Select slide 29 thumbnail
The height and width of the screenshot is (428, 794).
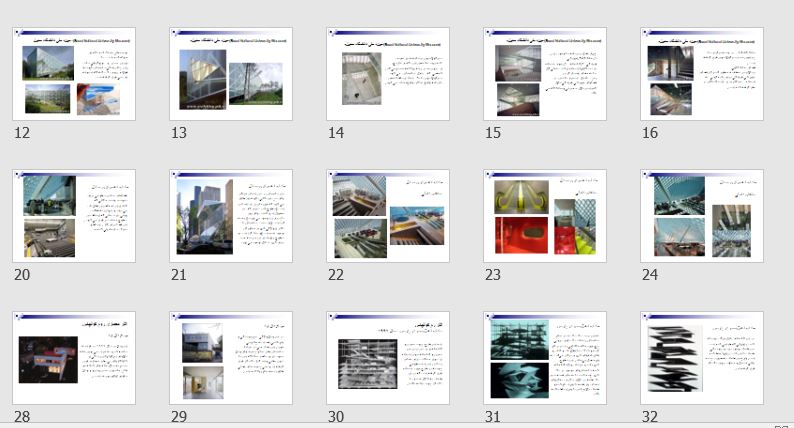click(231, 358)
